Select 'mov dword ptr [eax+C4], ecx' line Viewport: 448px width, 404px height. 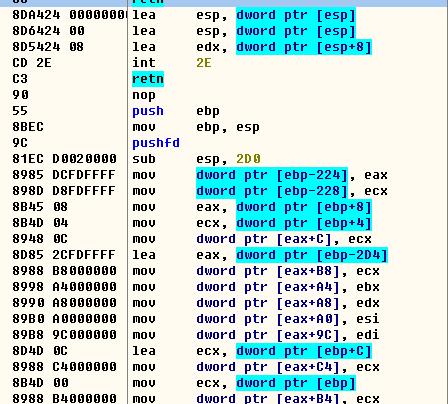click(224, 367)
